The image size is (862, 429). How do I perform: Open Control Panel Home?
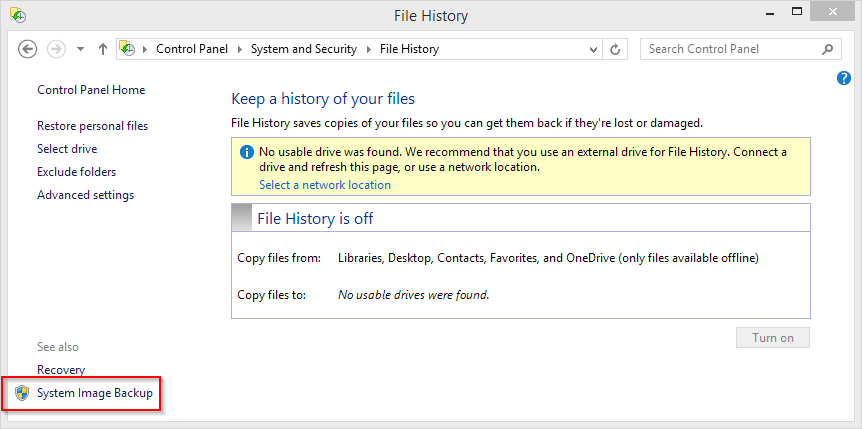tap(91, 90)
